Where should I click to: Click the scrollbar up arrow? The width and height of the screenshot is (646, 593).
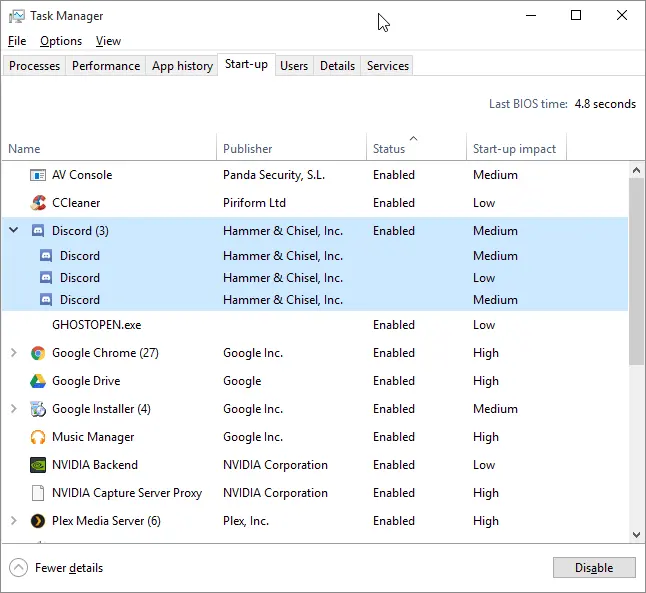(637, 170)
